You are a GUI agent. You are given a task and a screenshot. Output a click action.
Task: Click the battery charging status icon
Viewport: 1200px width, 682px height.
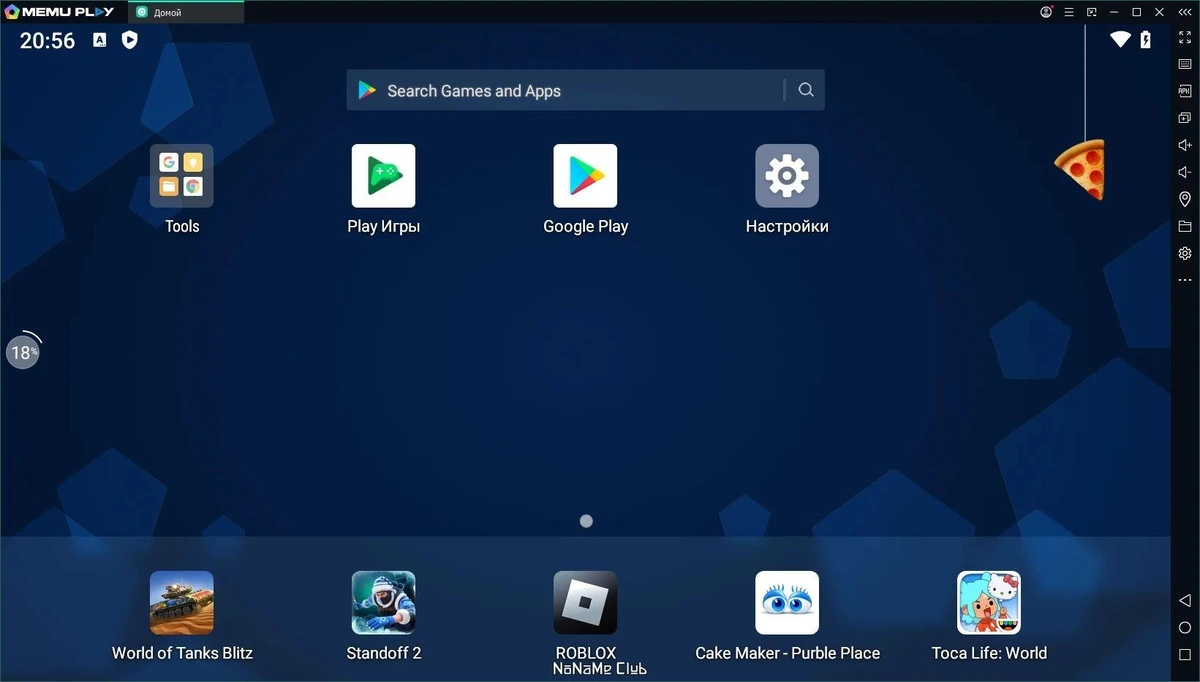(x=1146, y=40)
